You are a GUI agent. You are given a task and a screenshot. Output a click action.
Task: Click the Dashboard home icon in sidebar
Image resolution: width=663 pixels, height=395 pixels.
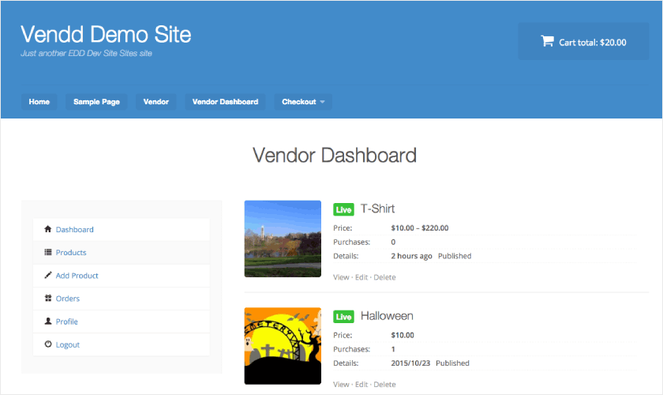pos(48,229)
